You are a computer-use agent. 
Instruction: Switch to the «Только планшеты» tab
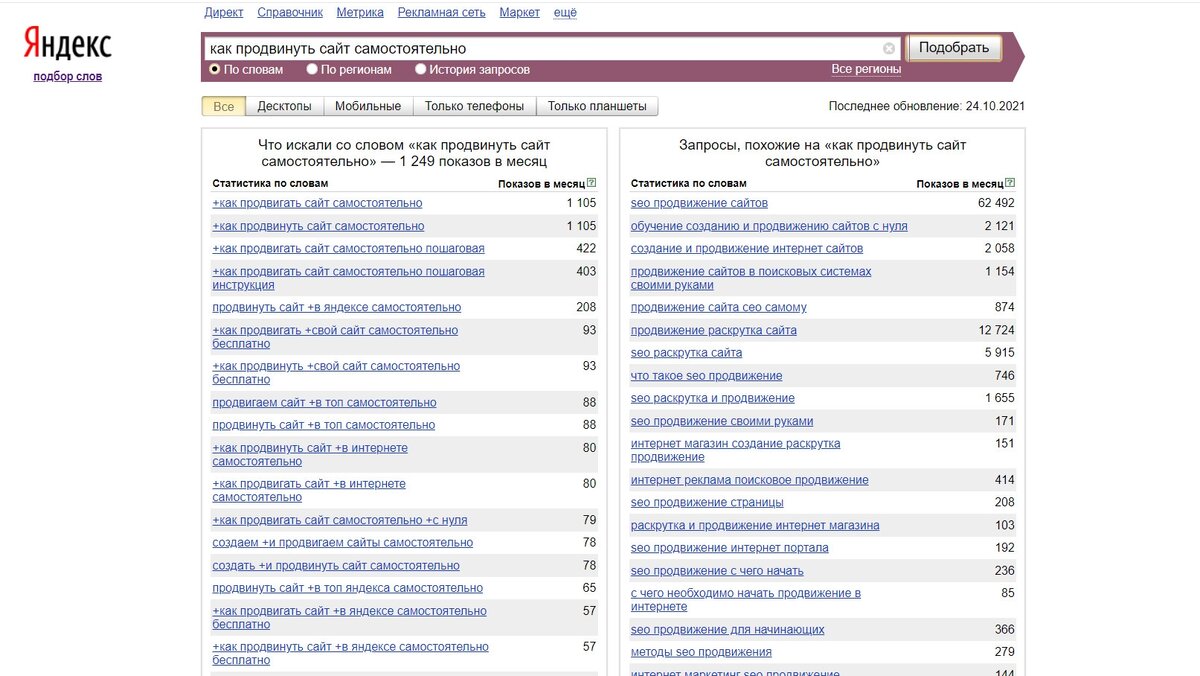coord(597,105)
